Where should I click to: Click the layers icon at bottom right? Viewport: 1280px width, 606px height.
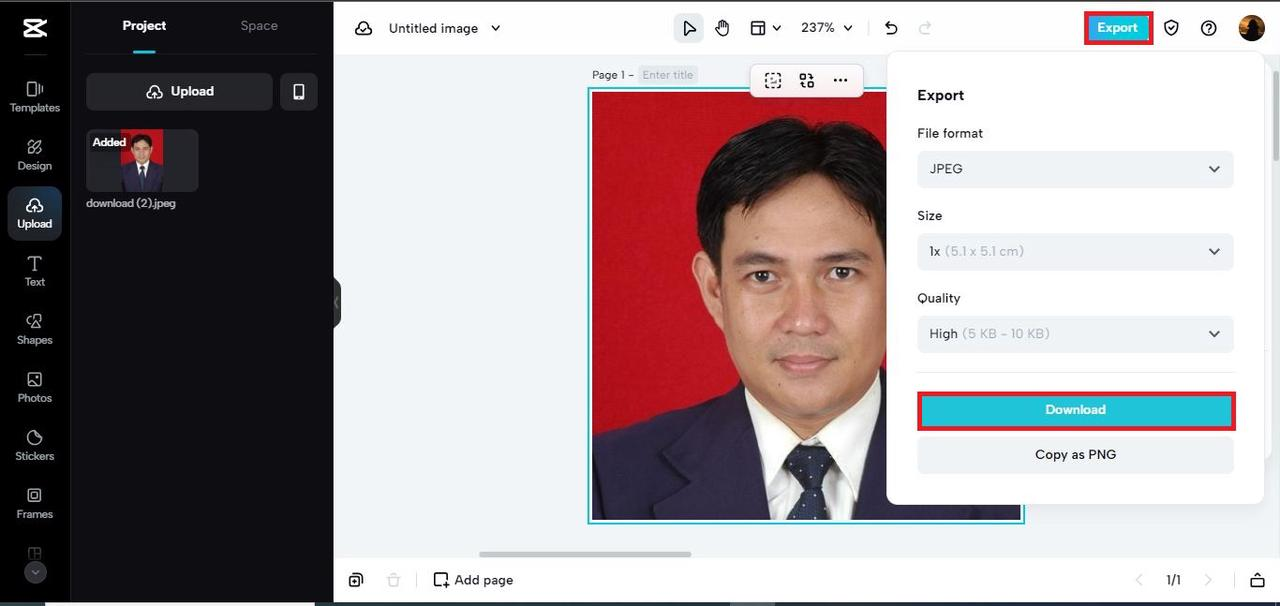(x=1257, y=580)
